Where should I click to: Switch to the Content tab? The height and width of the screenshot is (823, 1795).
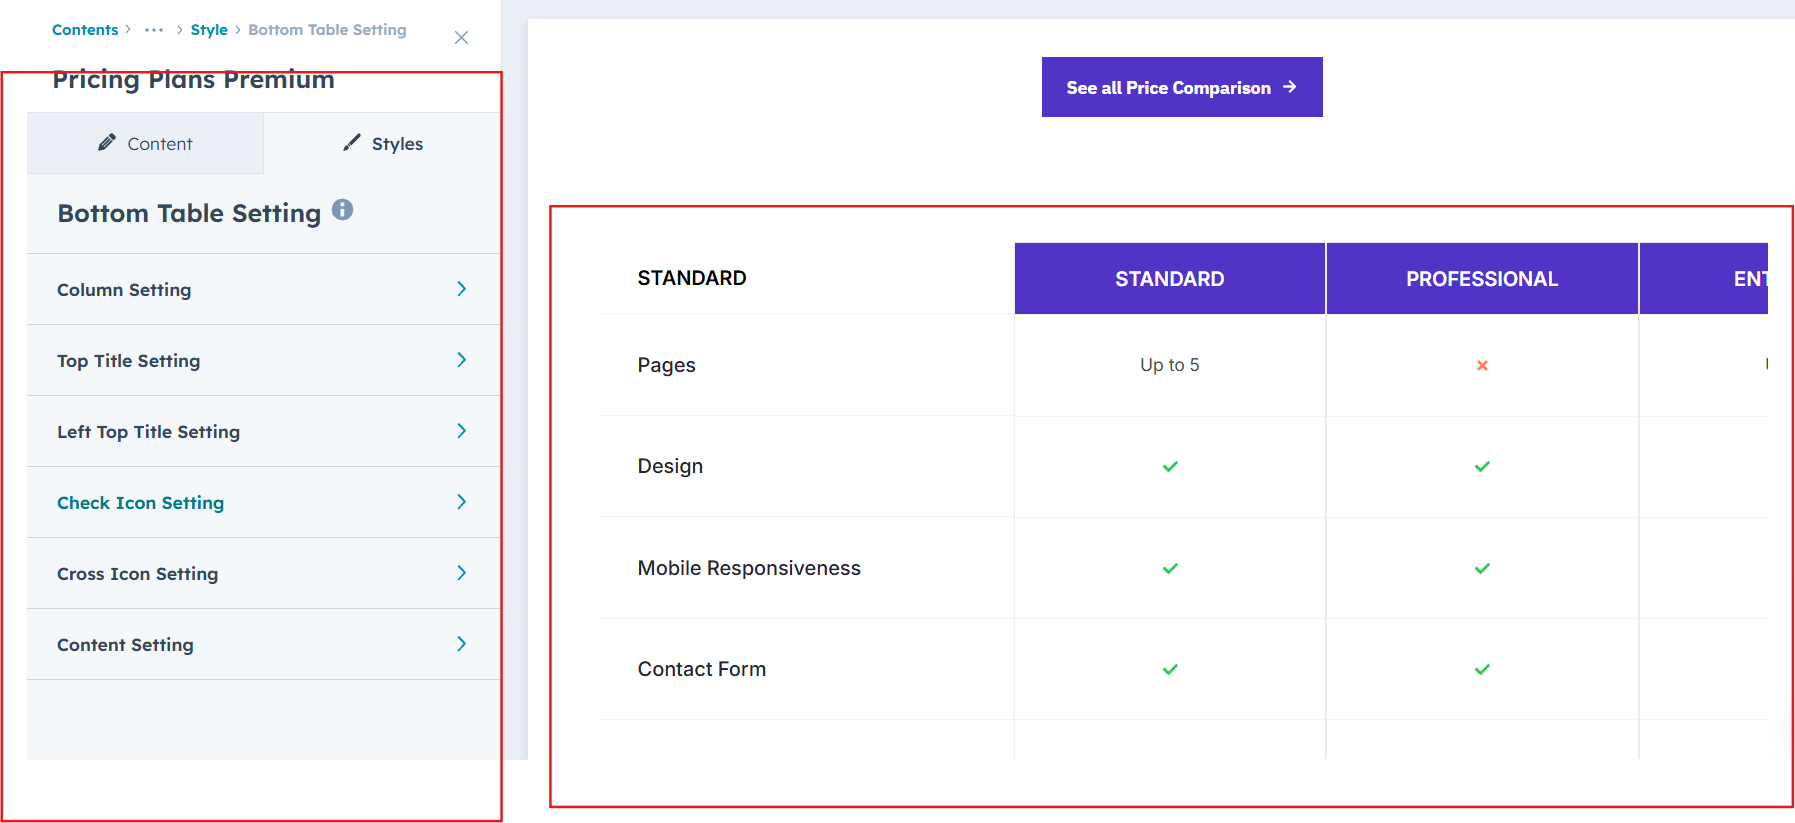[146, 144]
